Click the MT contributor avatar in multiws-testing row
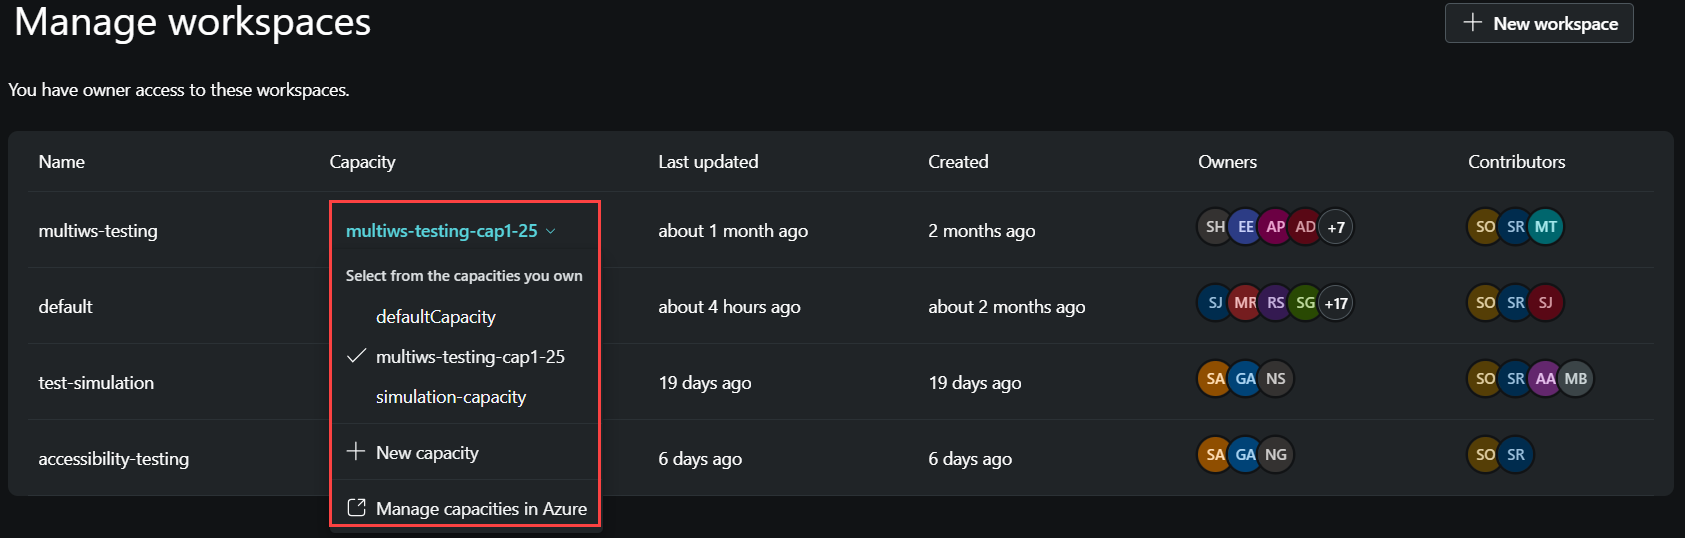 [x=1546, y=227]
